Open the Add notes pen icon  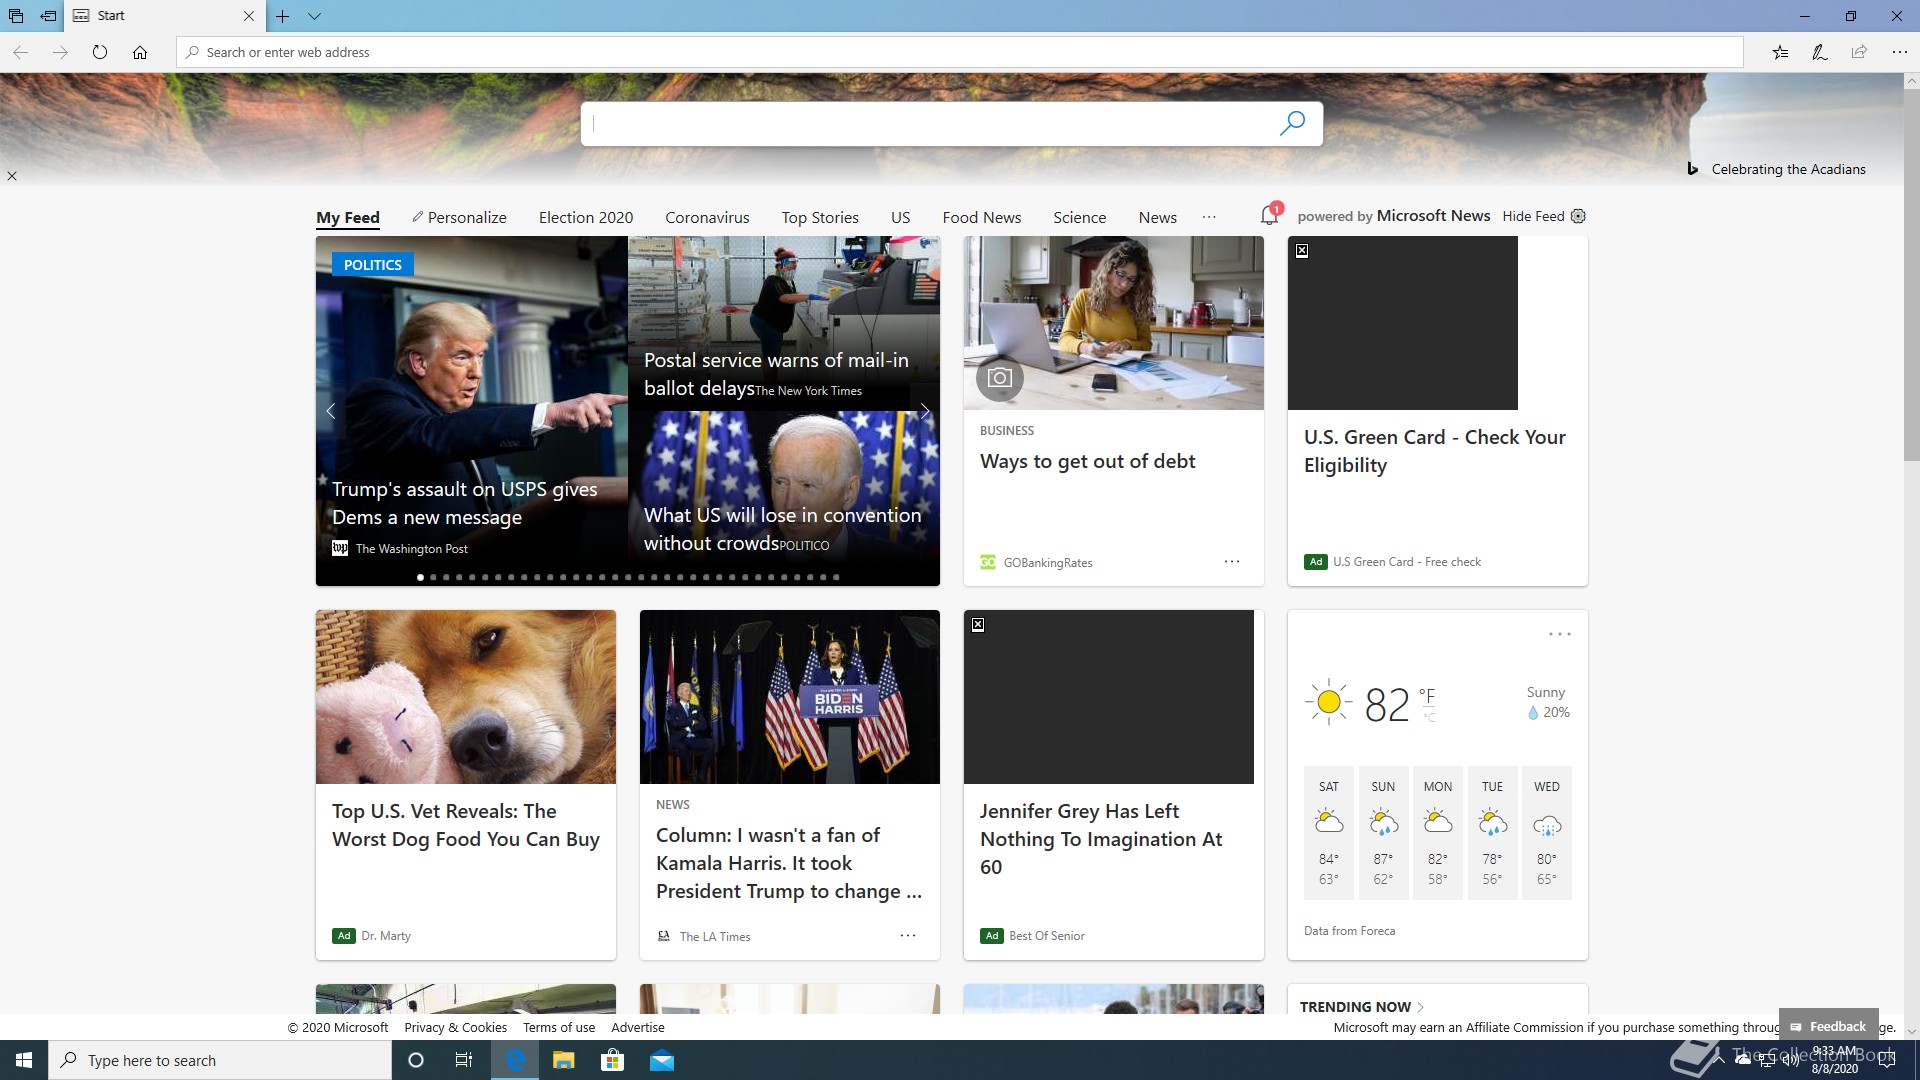click(x=1820, y=52)
